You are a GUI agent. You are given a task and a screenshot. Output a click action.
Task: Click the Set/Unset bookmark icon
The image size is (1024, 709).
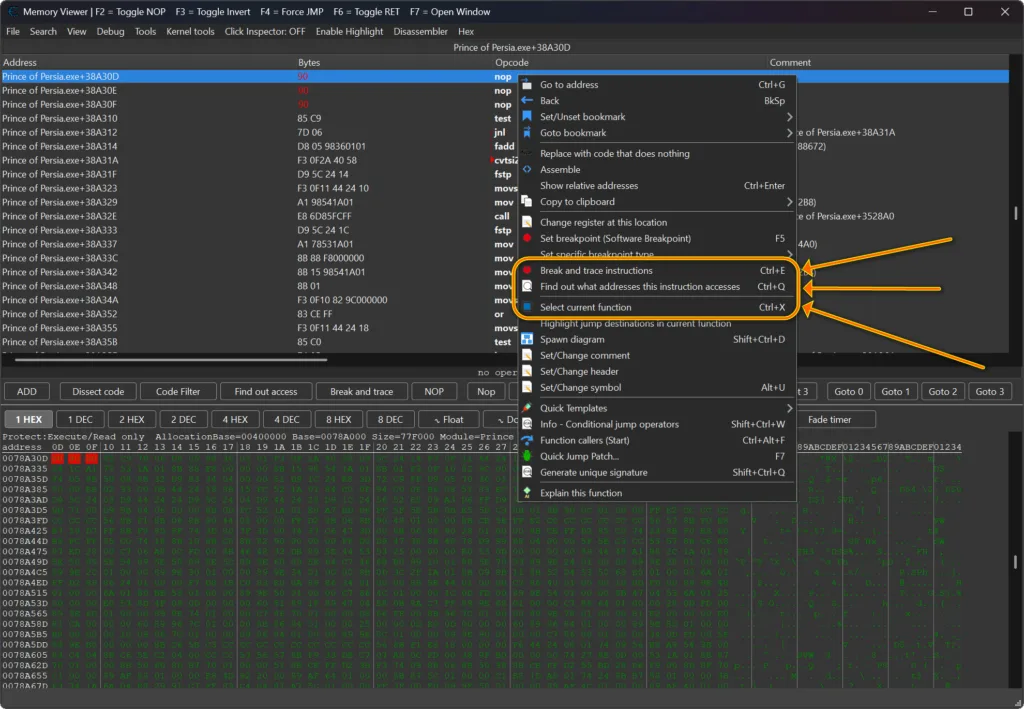(x=527, y=116)
